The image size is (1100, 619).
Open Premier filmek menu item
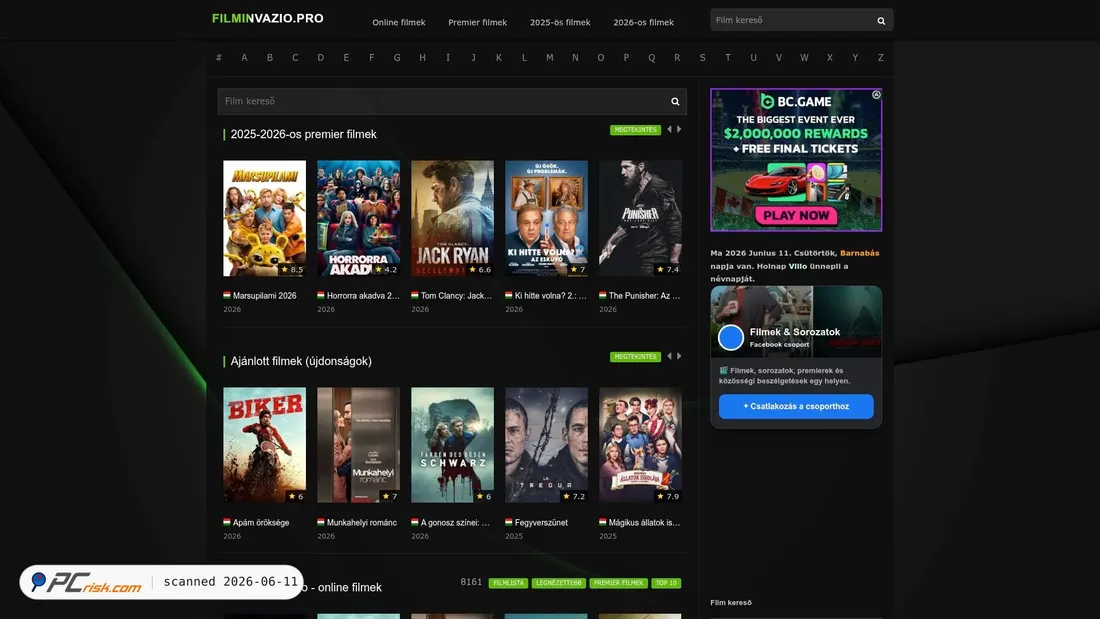coord(477,22)
